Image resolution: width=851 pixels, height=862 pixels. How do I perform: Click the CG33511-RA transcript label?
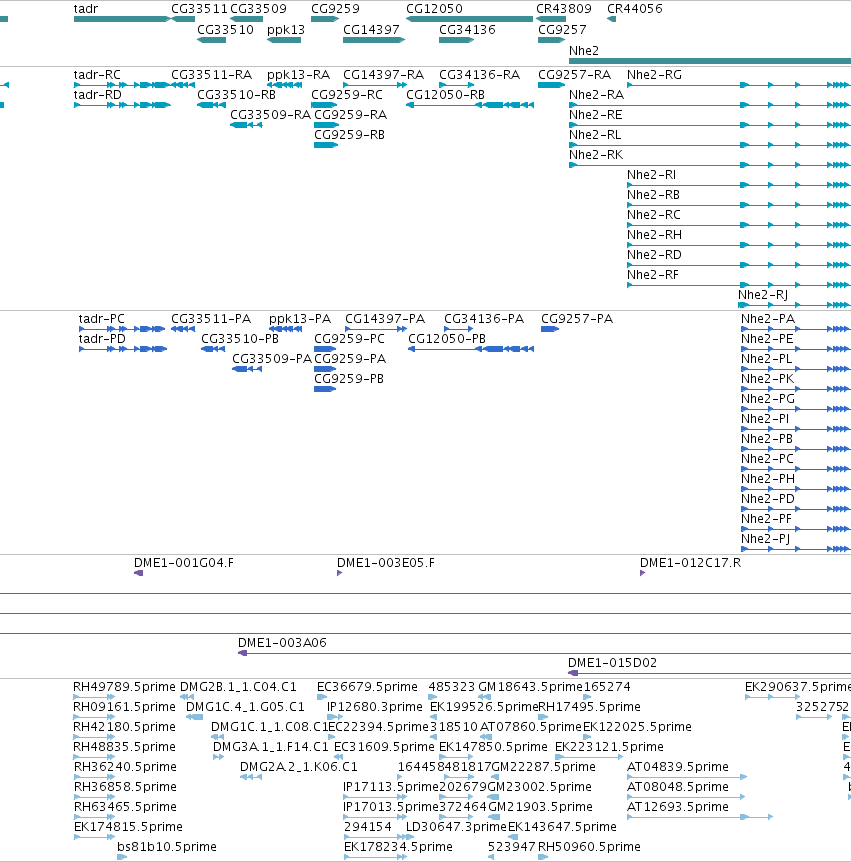tap(212, 75)
